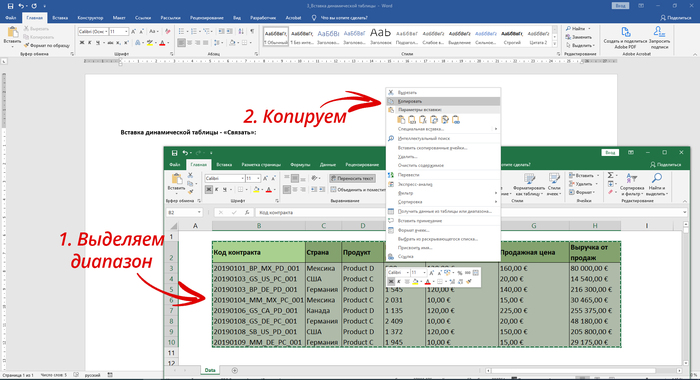
Task: Expand Фильтр submenu in context menu
Action: coord(443,193)
